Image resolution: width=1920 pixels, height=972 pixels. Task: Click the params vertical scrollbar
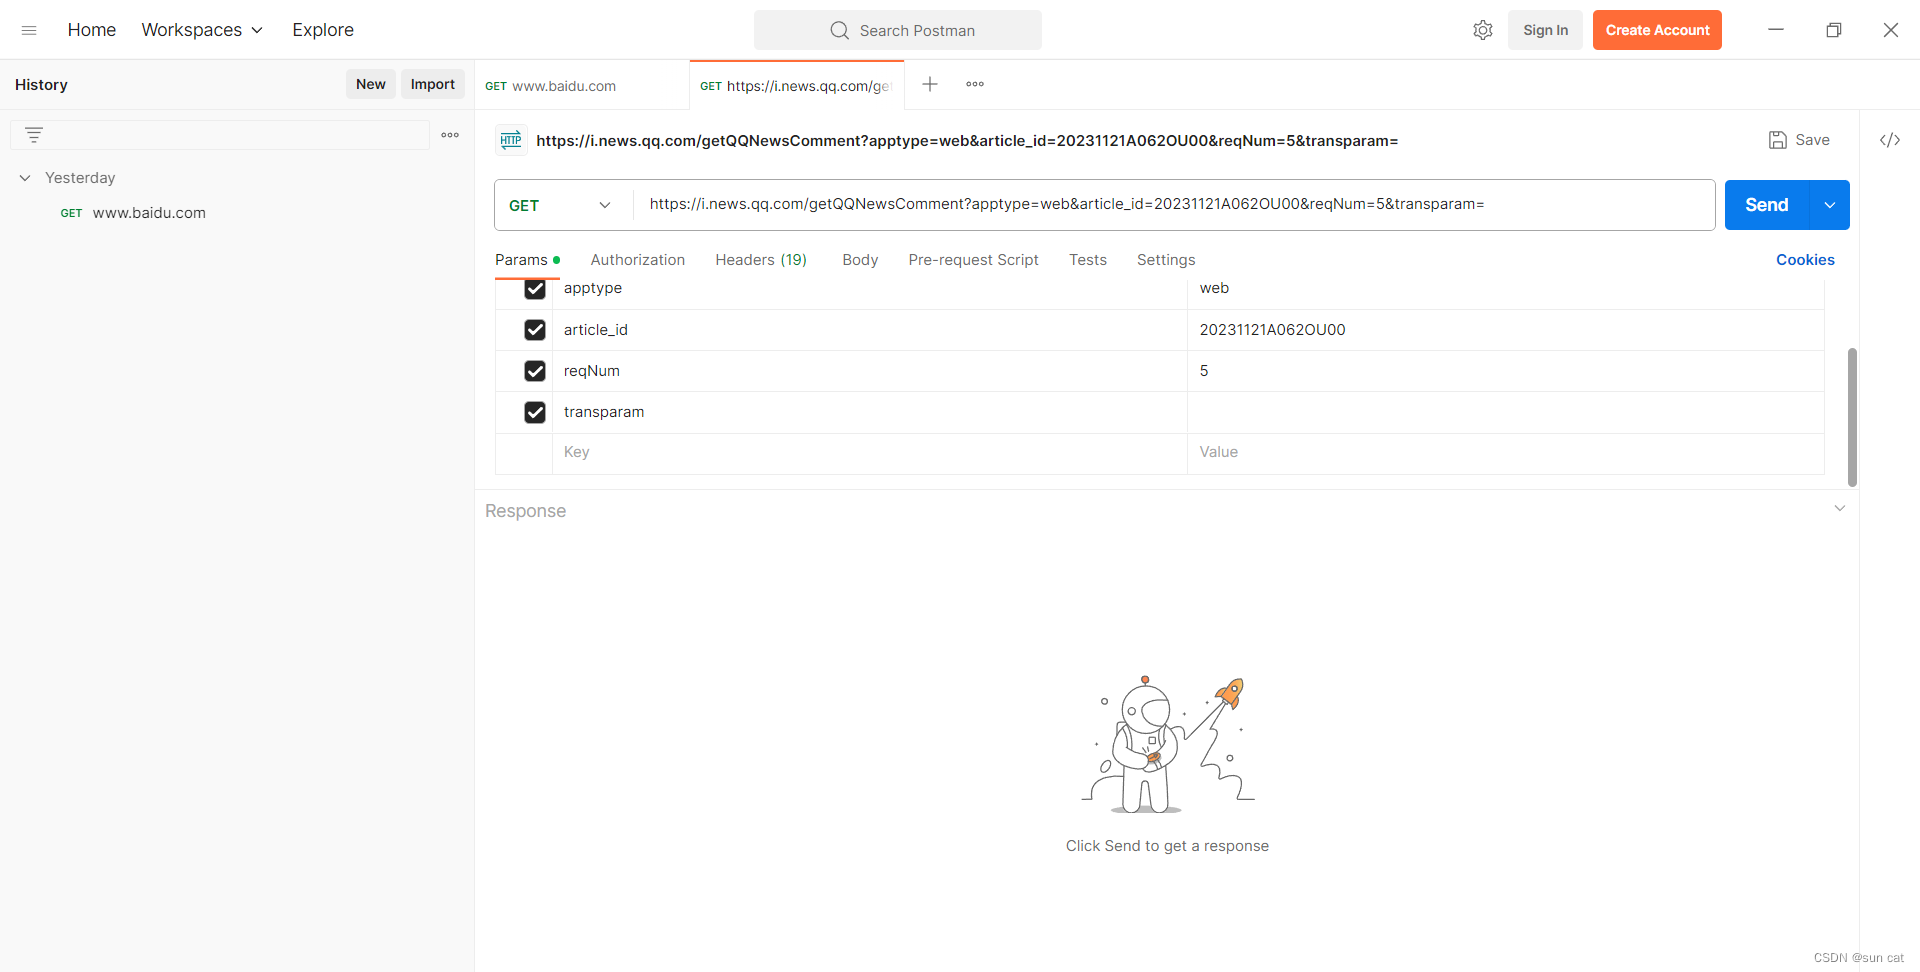[x=1852, y=417]
